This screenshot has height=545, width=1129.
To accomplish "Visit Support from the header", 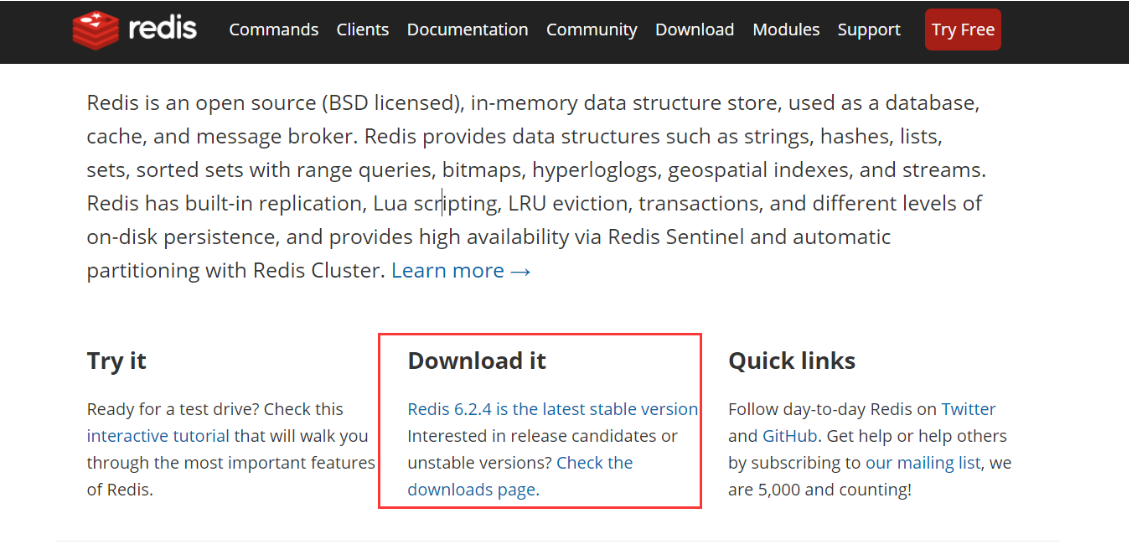I will pyautogui.click(x=869, y=30).
